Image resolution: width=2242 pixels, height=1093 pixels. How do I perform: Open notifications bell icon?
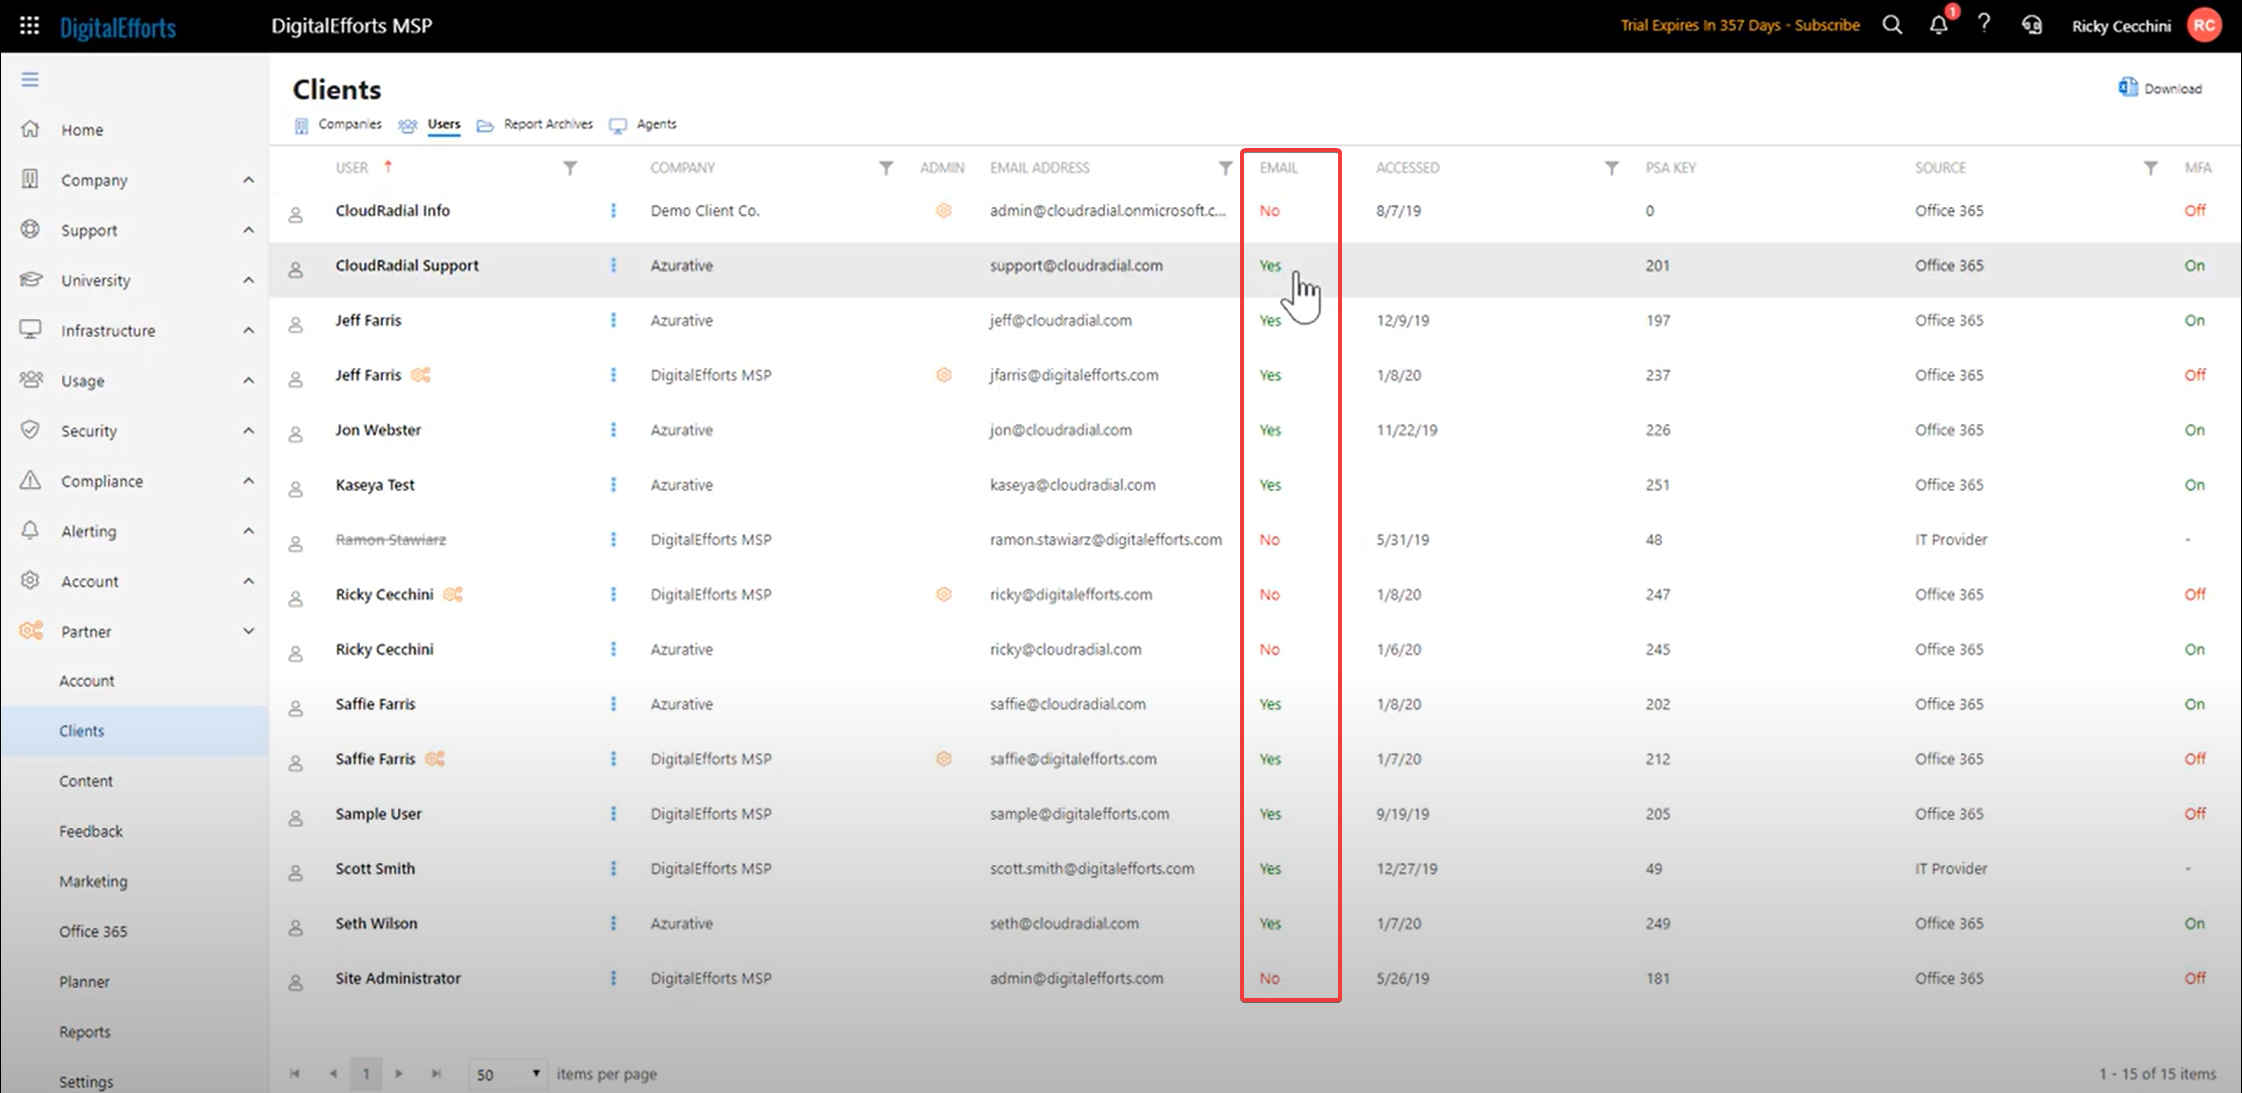pyautogui.click(x=1939, y=25)
